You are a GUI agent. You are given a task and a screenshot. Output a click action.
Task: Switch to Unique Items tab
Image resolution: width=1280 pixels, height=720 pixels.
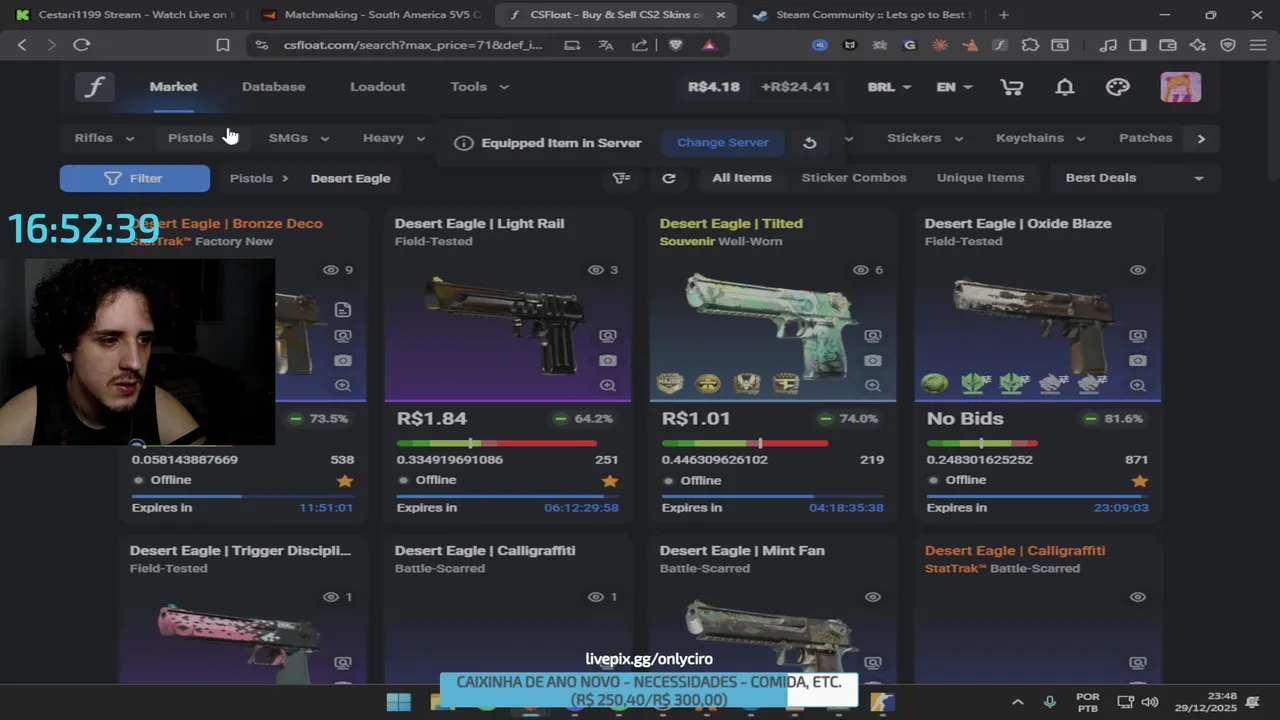[x=980, y=178]
